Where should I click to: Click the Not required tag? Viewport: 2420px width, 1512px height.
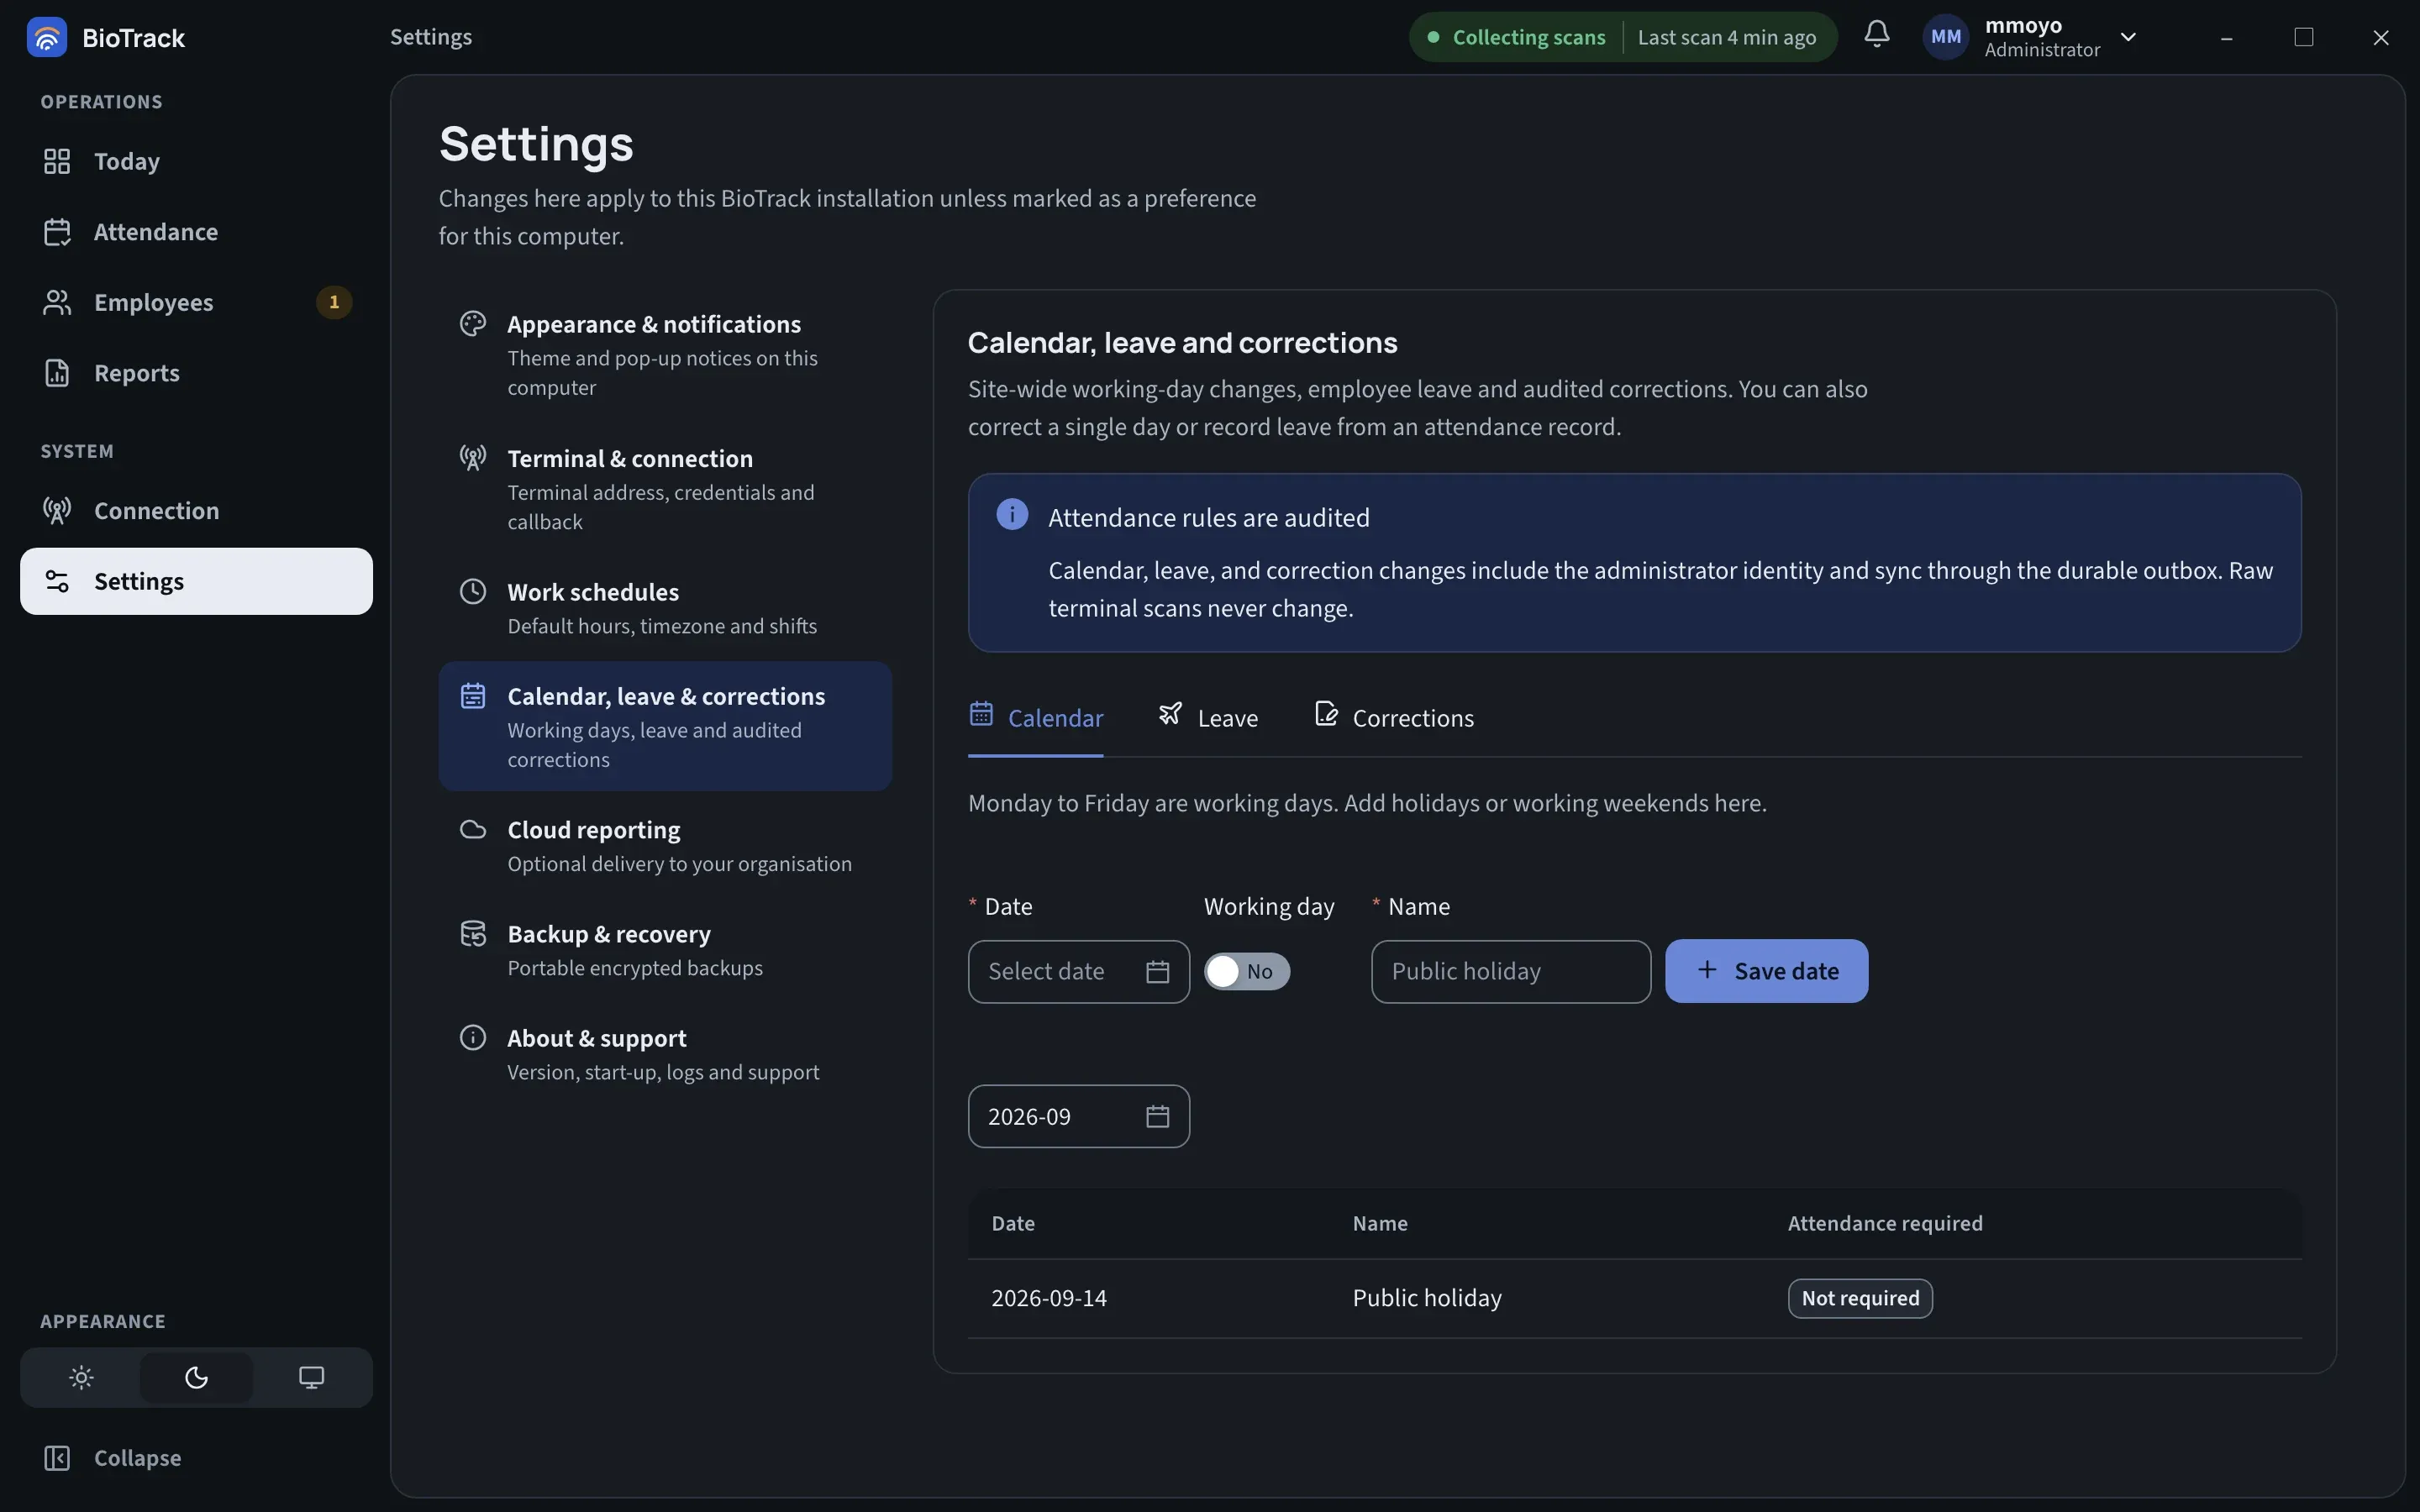pos(1860,1298)
